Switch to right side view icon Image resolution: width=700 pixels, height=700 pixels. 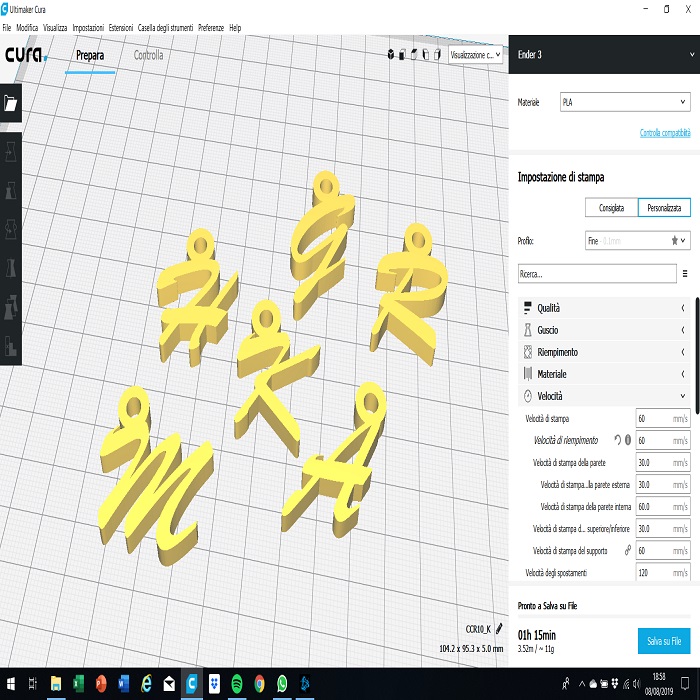pos(437,54)
